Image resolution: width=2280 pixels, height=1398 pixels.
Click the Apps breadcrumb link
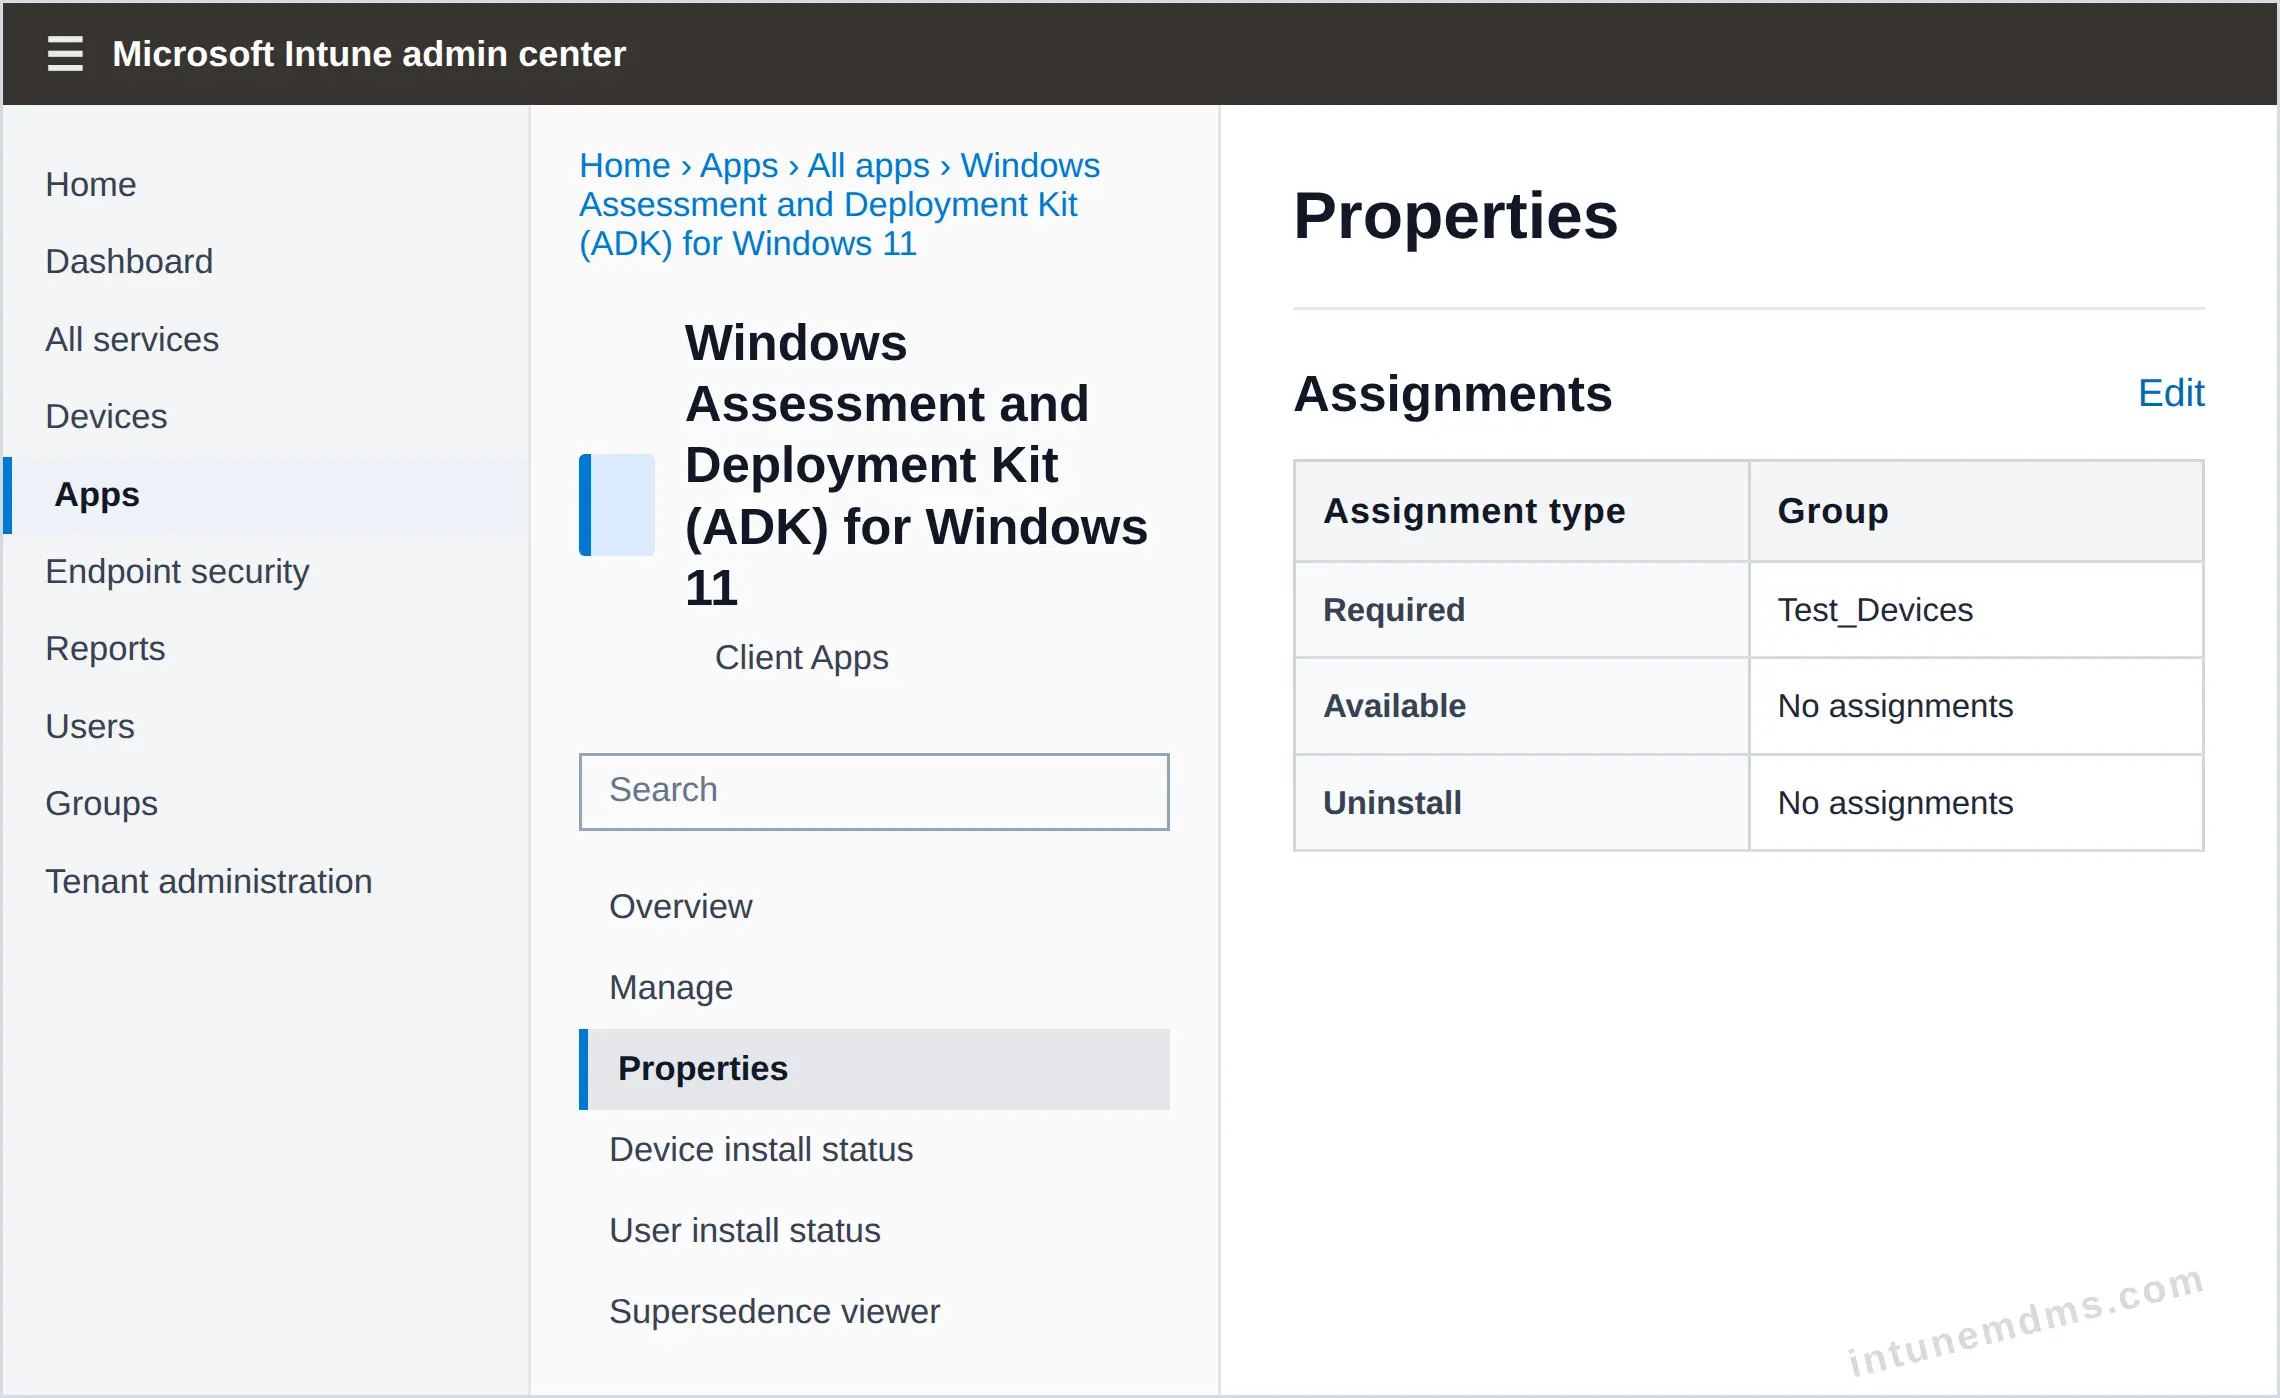coord(739,165)
